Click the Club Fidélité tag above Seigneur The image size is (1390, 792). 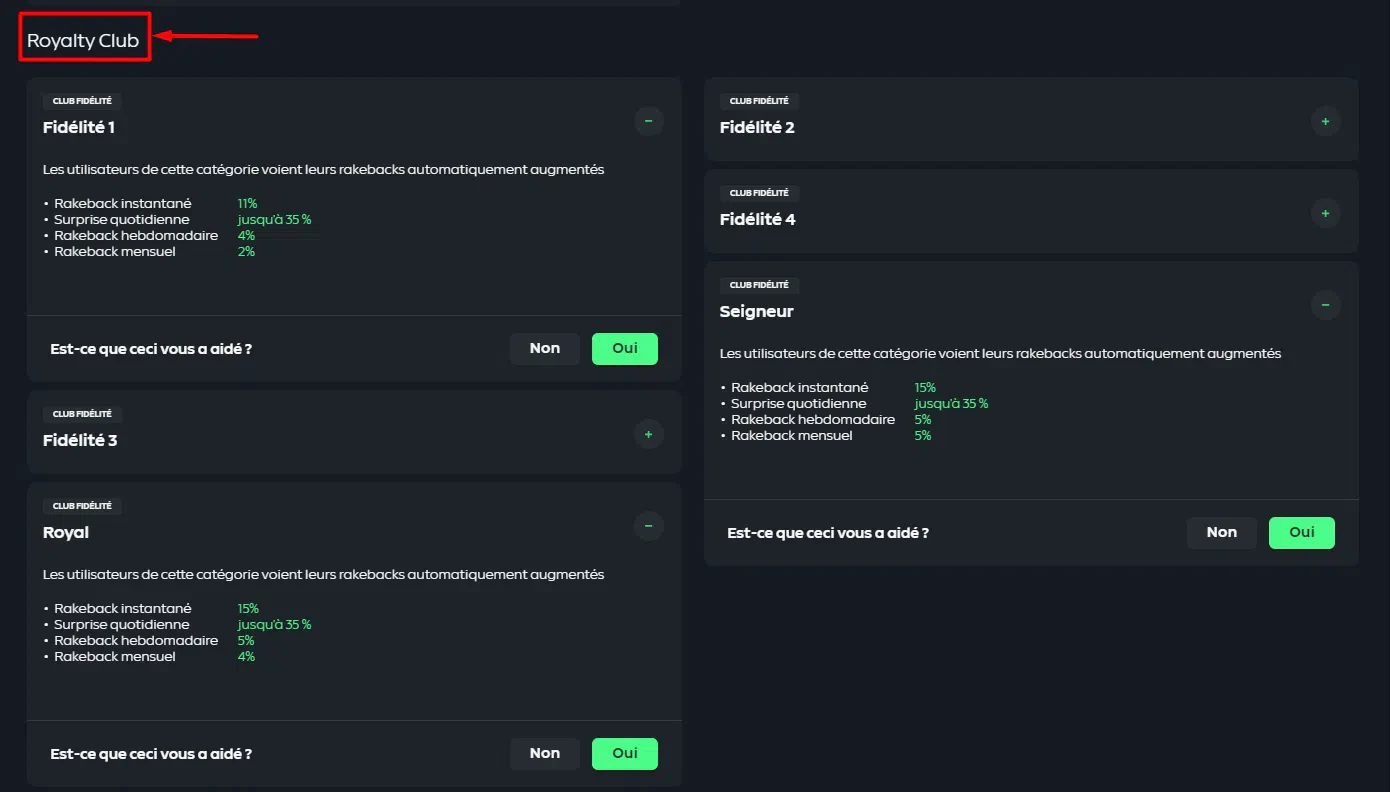click(759, 285)
